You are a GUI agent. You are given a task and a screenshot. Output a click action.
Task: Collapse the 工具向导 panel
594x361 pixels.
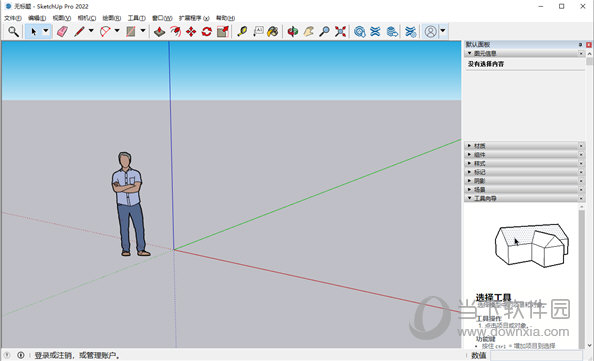point(470,198)
